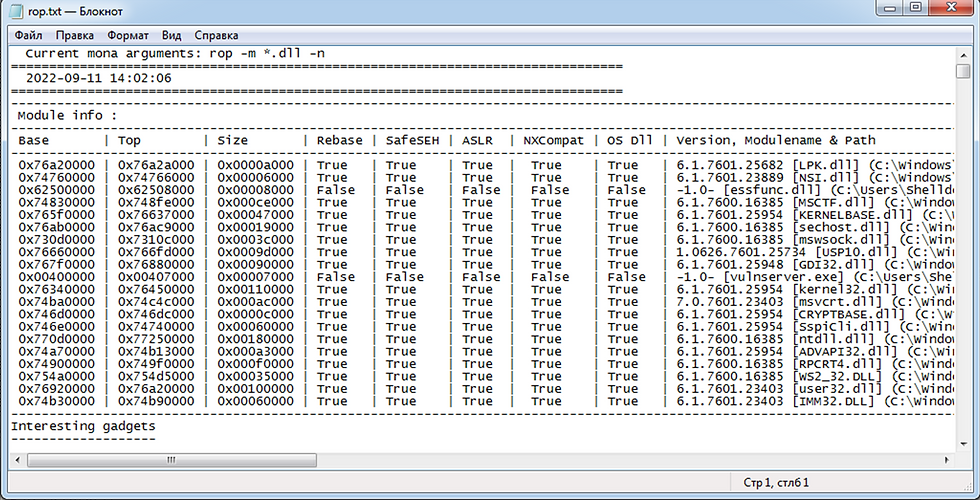This screenshot has width=980, height=500.
Task: Click top address 0x00407000
Action: tap(156, 277)
